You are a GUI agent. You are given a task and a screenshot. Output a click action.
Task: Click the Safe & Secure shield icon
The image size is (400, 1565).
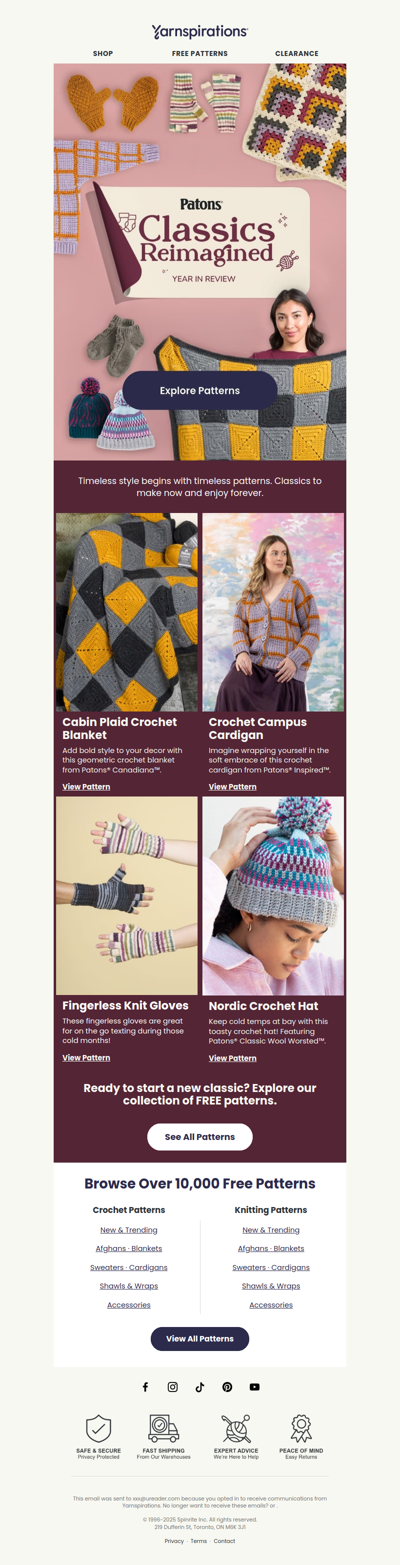(x=98, y=1428)
